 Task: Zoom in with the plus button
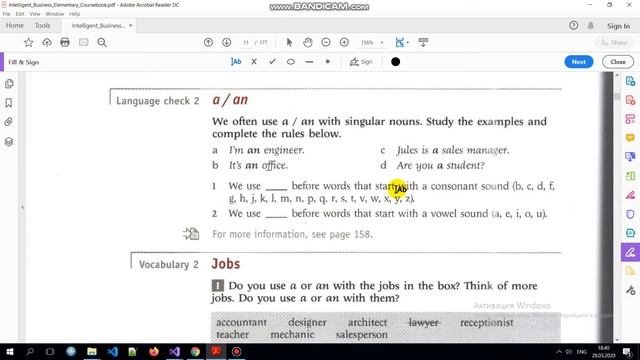tap(344, 42)
